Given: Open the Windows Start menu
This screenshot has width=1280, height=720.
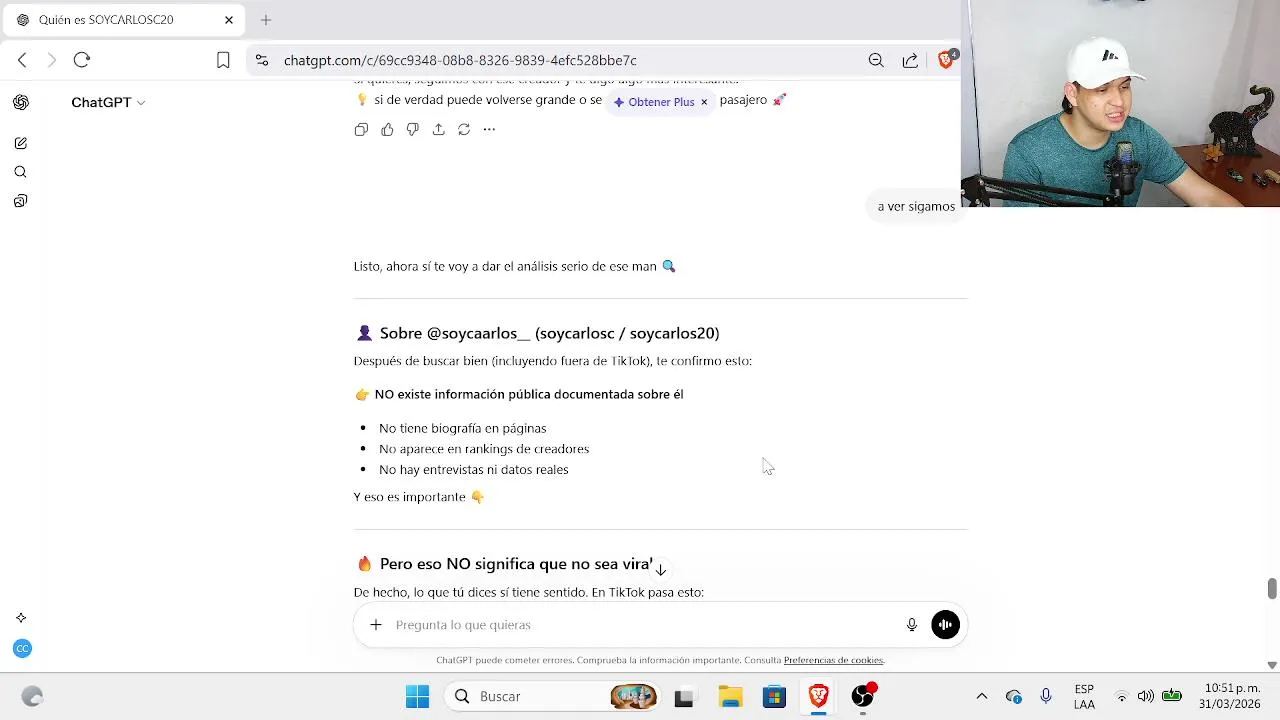Looking at the screenshot, I should click(417, 696).
